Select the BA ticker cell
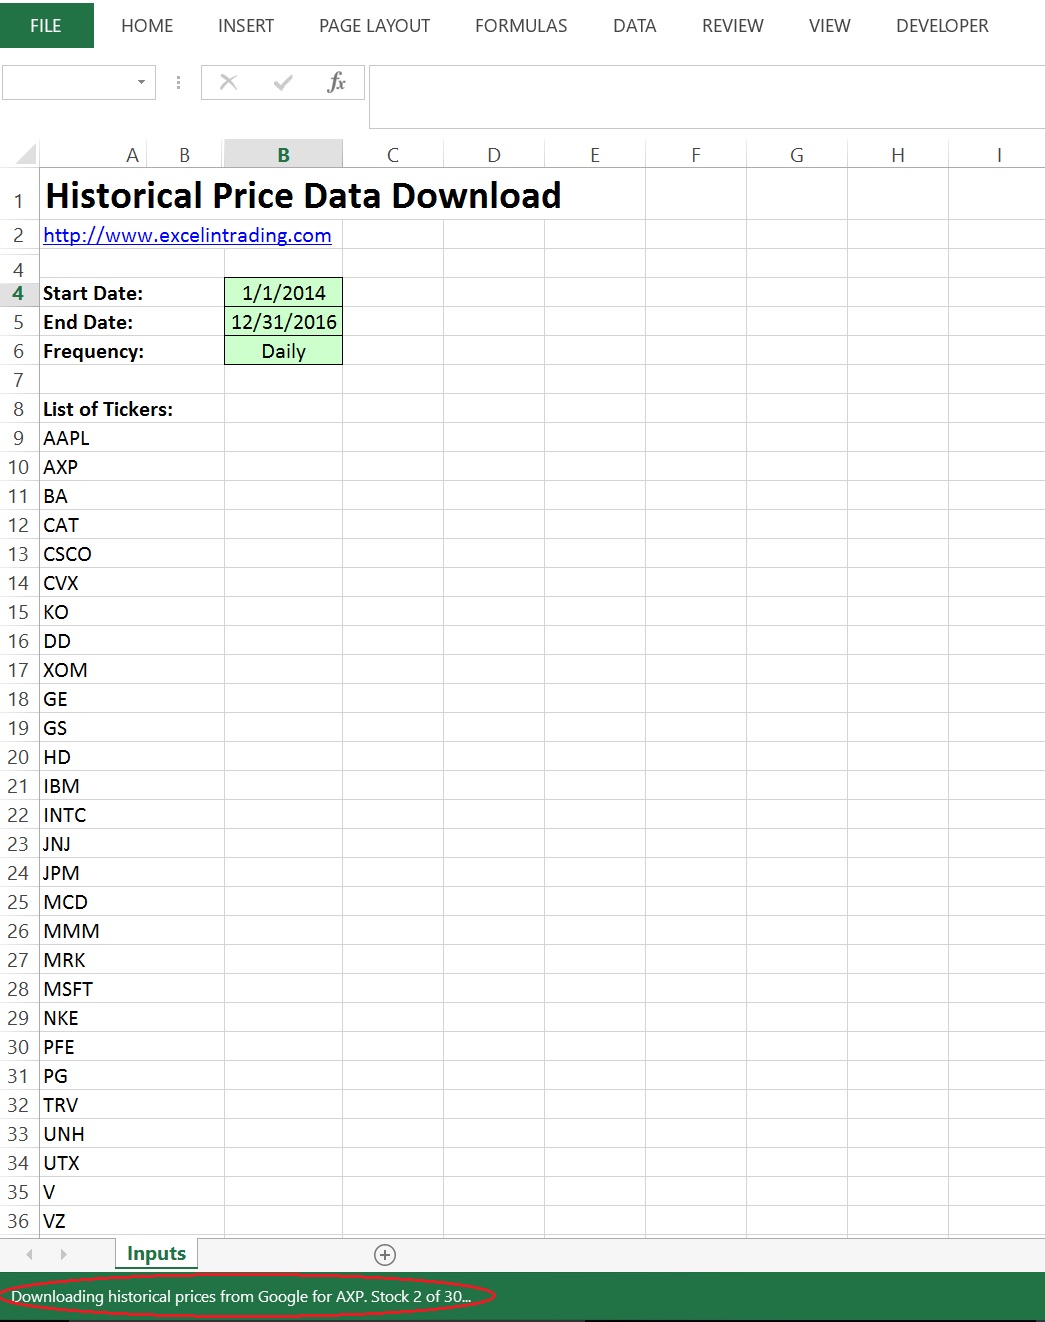1045x1322 pixels. point(132,496)
